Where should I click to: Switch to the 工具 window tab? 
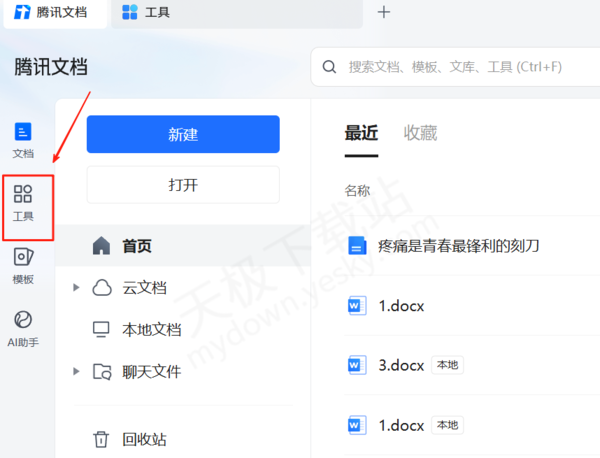click(237, 13)
